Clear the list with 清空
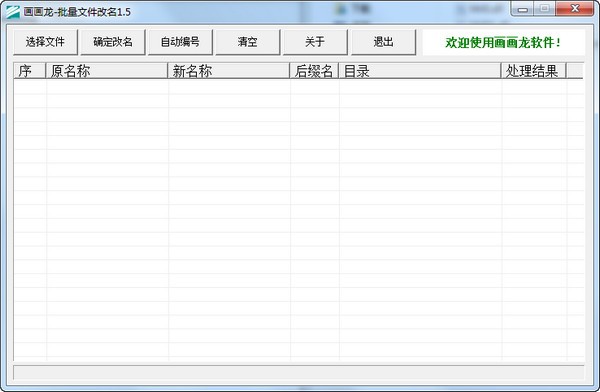600x392 pixels. (x=248, y=42)
